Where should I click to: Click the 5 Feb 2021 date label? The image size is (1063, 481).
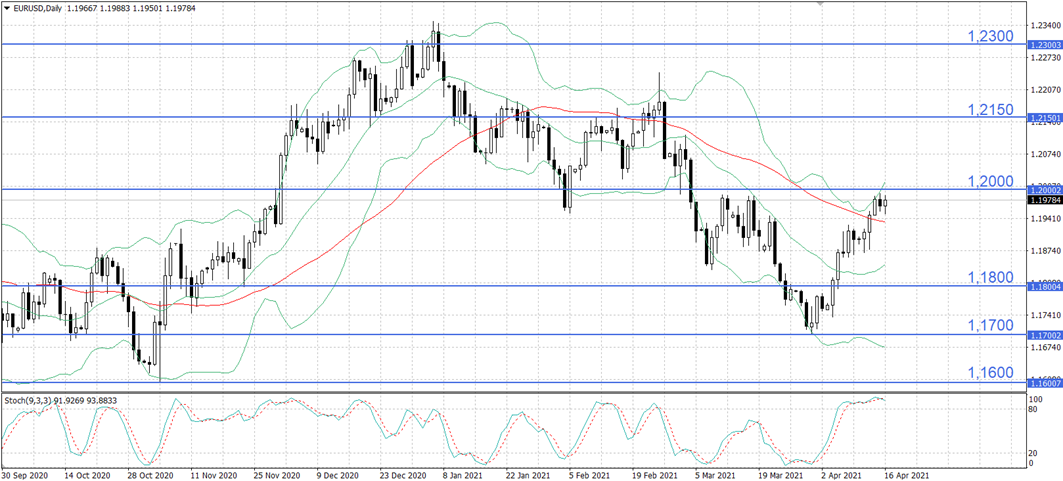click(x=592, y=476)
